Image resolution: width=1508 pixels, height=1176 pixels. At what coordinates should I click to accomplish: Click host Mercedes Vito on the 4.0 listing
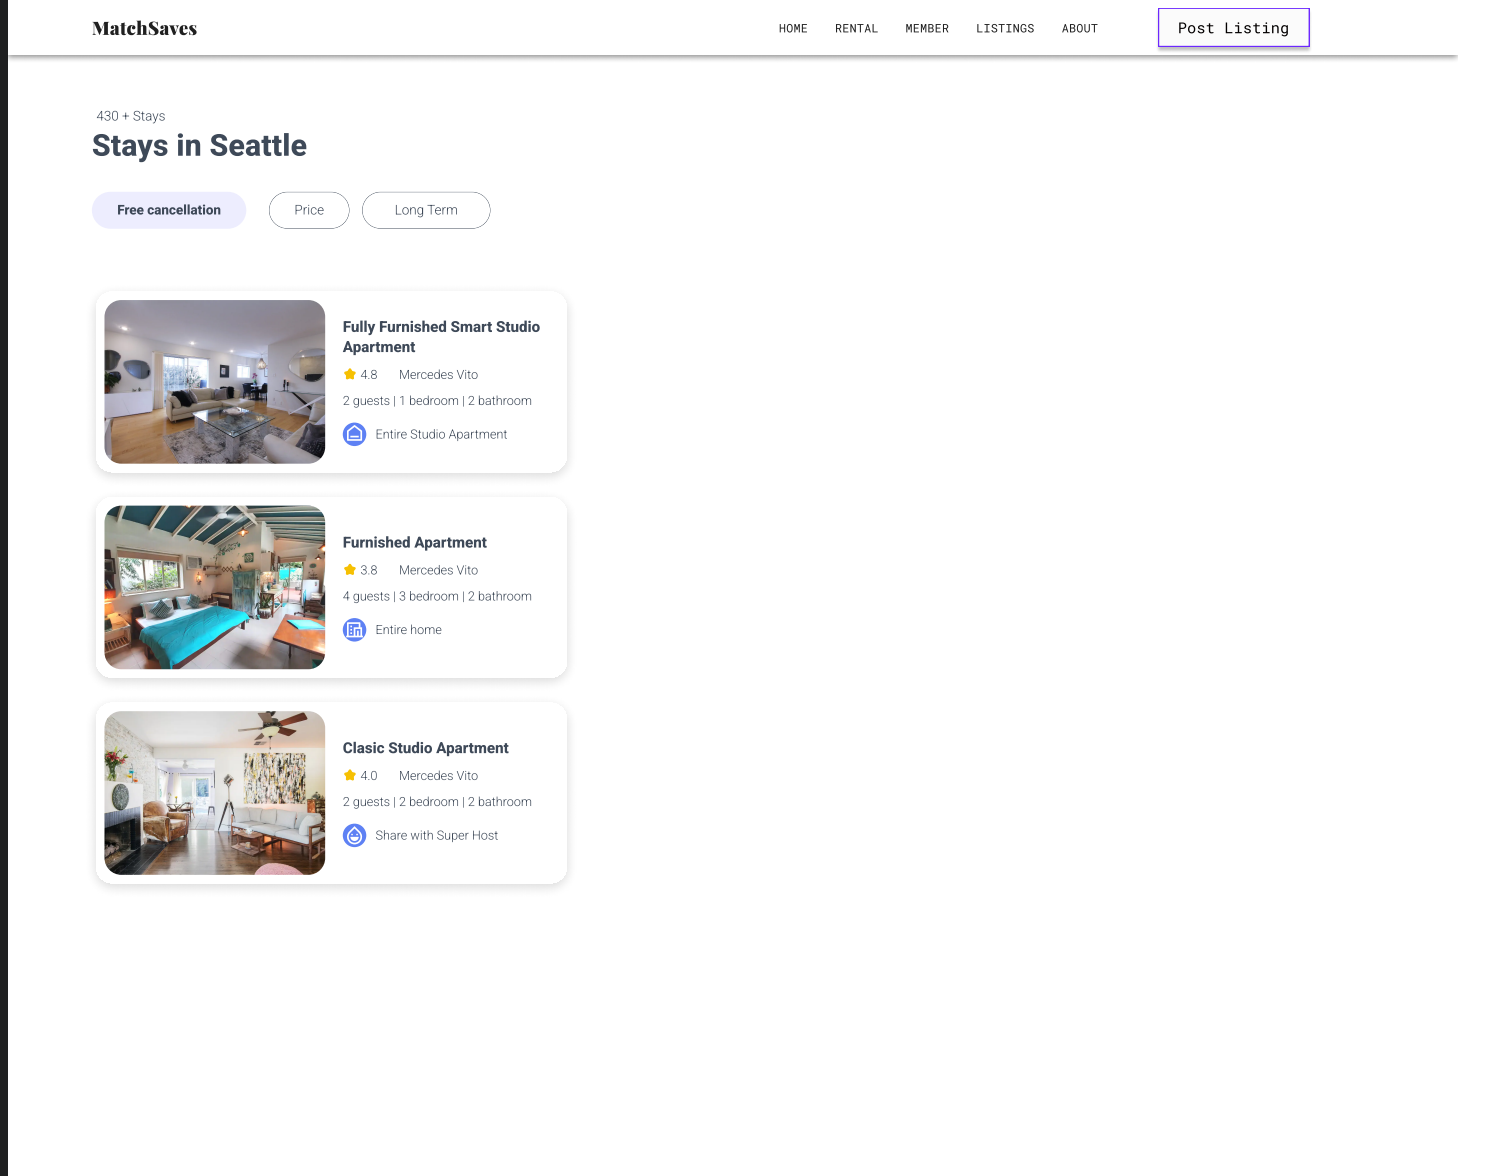tap(438, 776)
